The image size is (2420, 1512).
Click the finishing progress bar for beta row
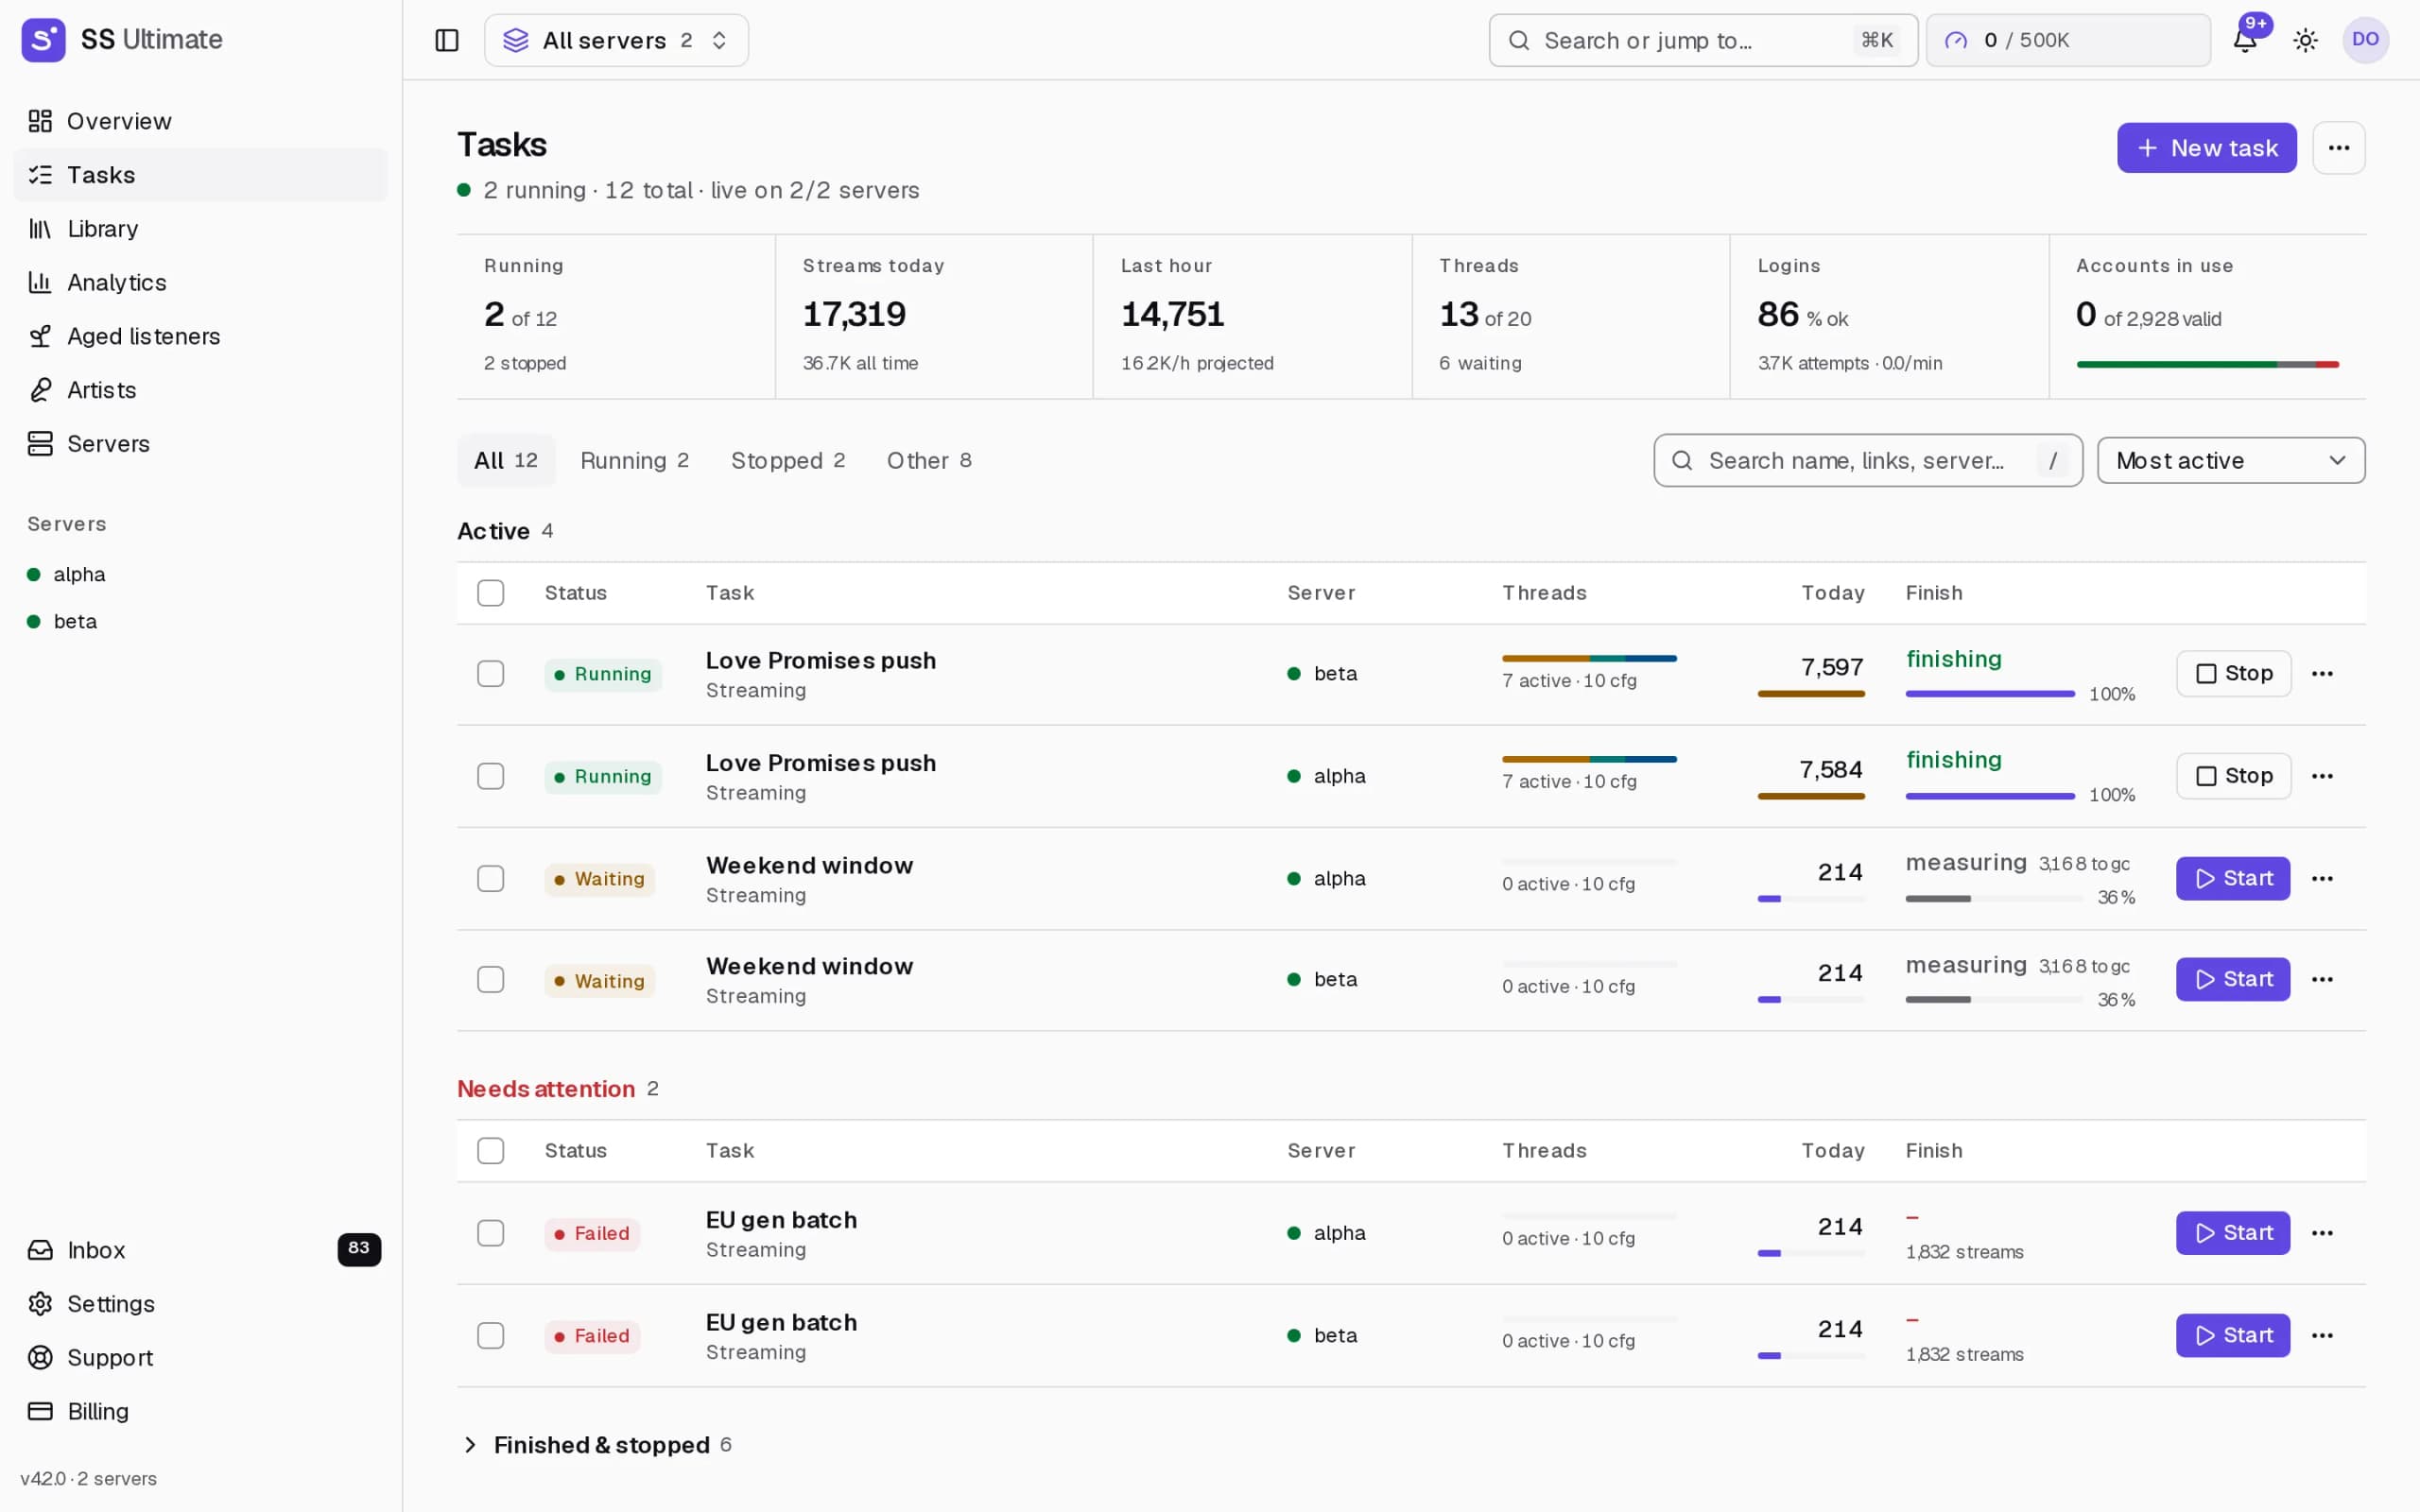pyautogui.click(x=1989, y=694)
